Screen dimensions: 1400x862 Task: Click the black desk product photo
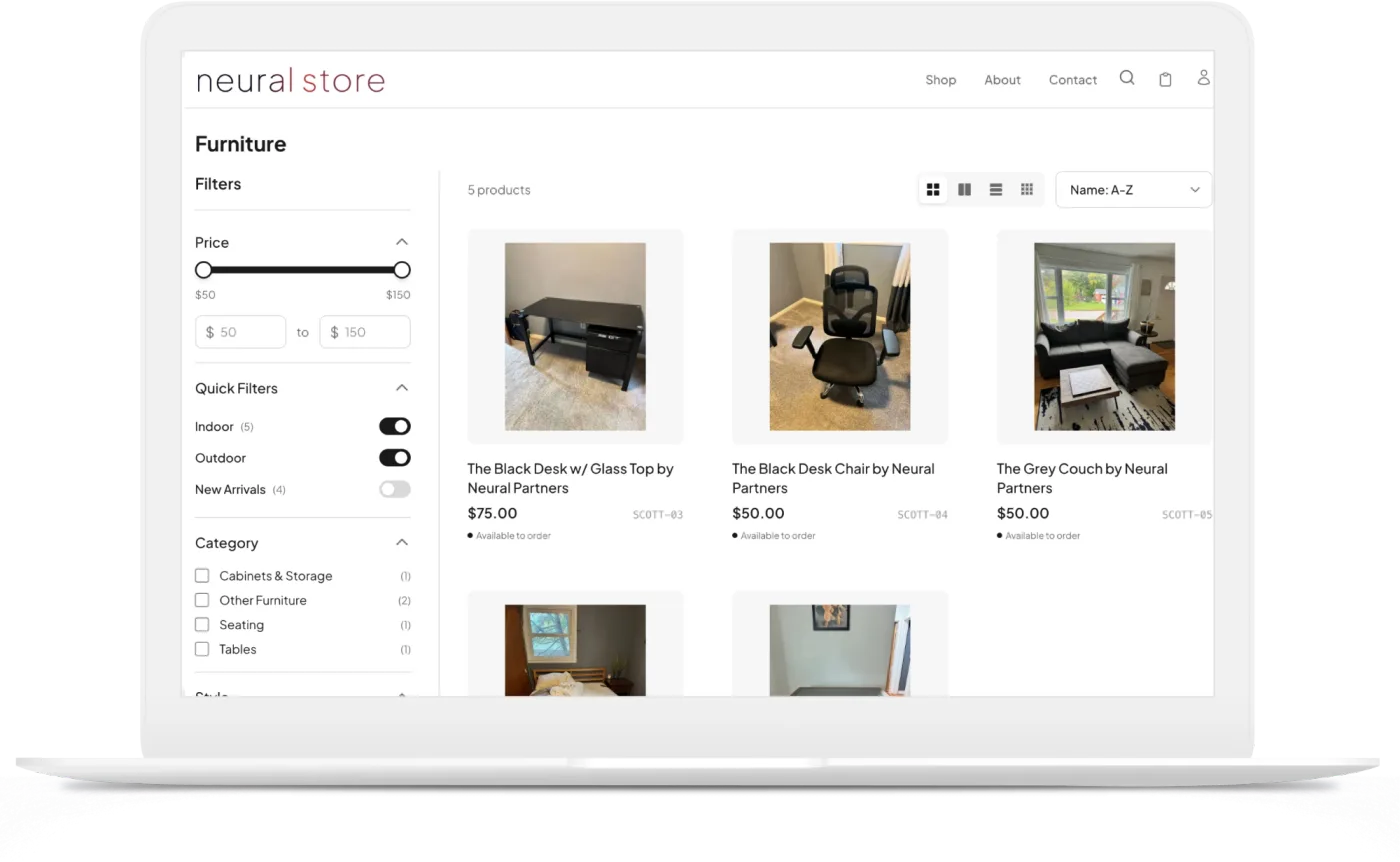[x=575, y=337]
